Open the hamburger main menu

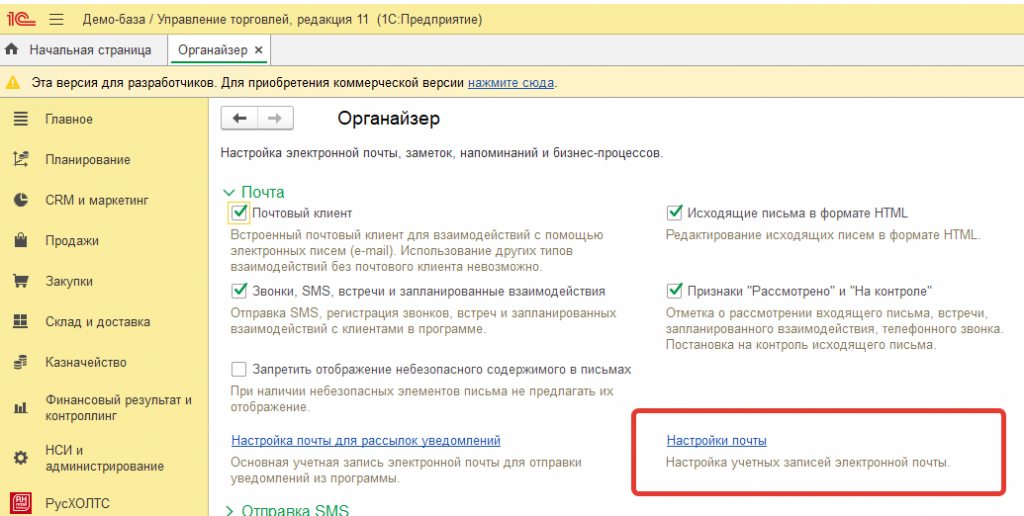(x=57, y=20)
